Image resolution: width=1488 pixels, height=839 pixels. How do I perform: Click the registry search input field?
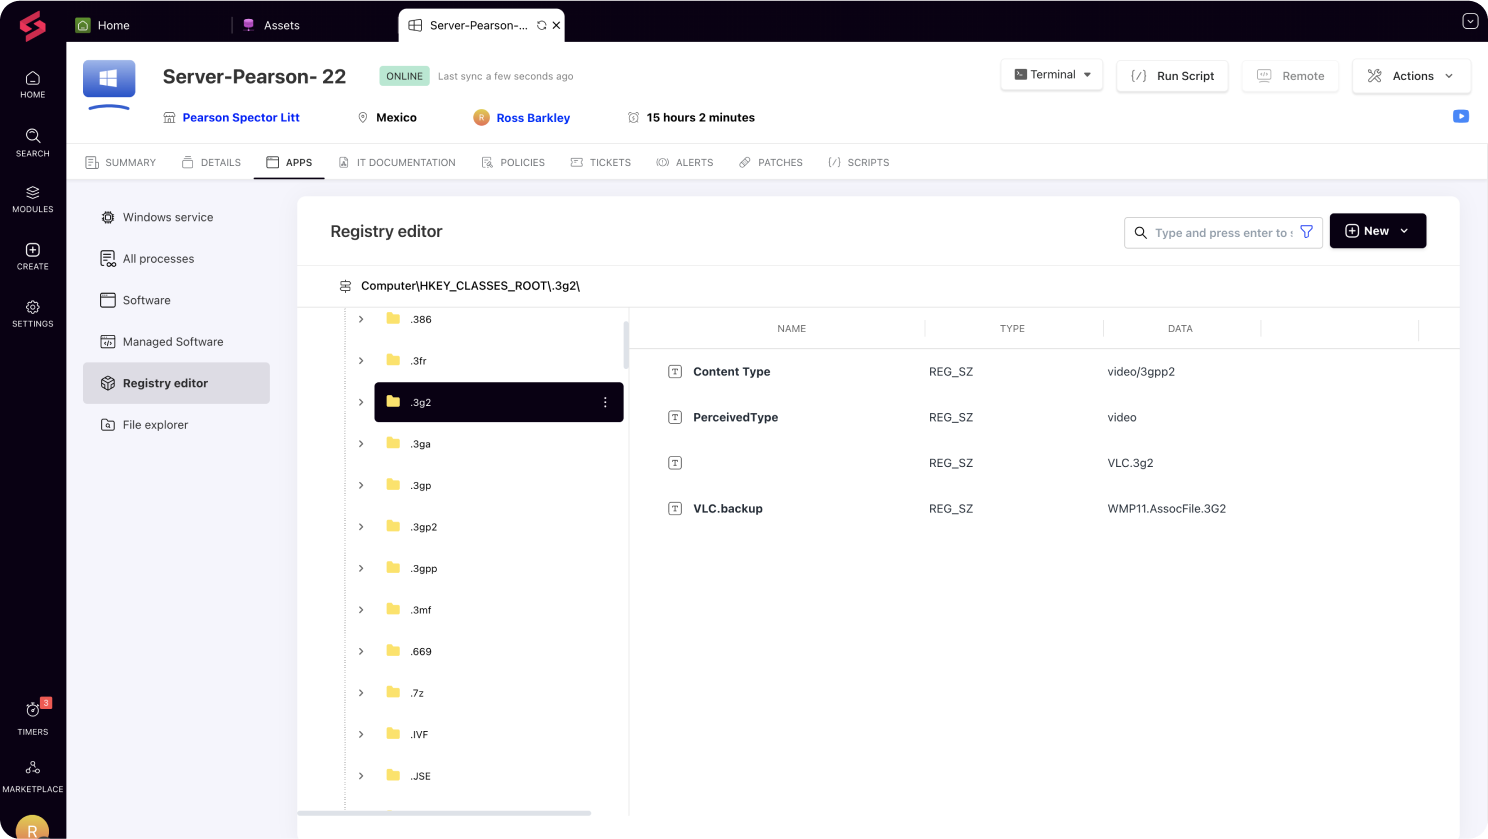click(x=1222, y=233)
